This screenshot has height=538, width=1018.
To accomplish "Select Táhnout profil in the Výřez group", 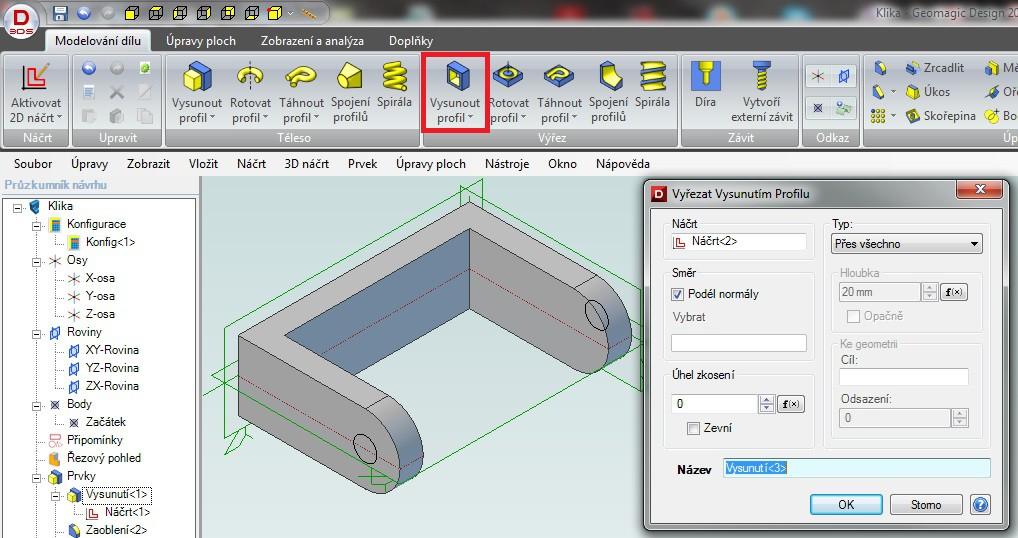I will 559,92.
